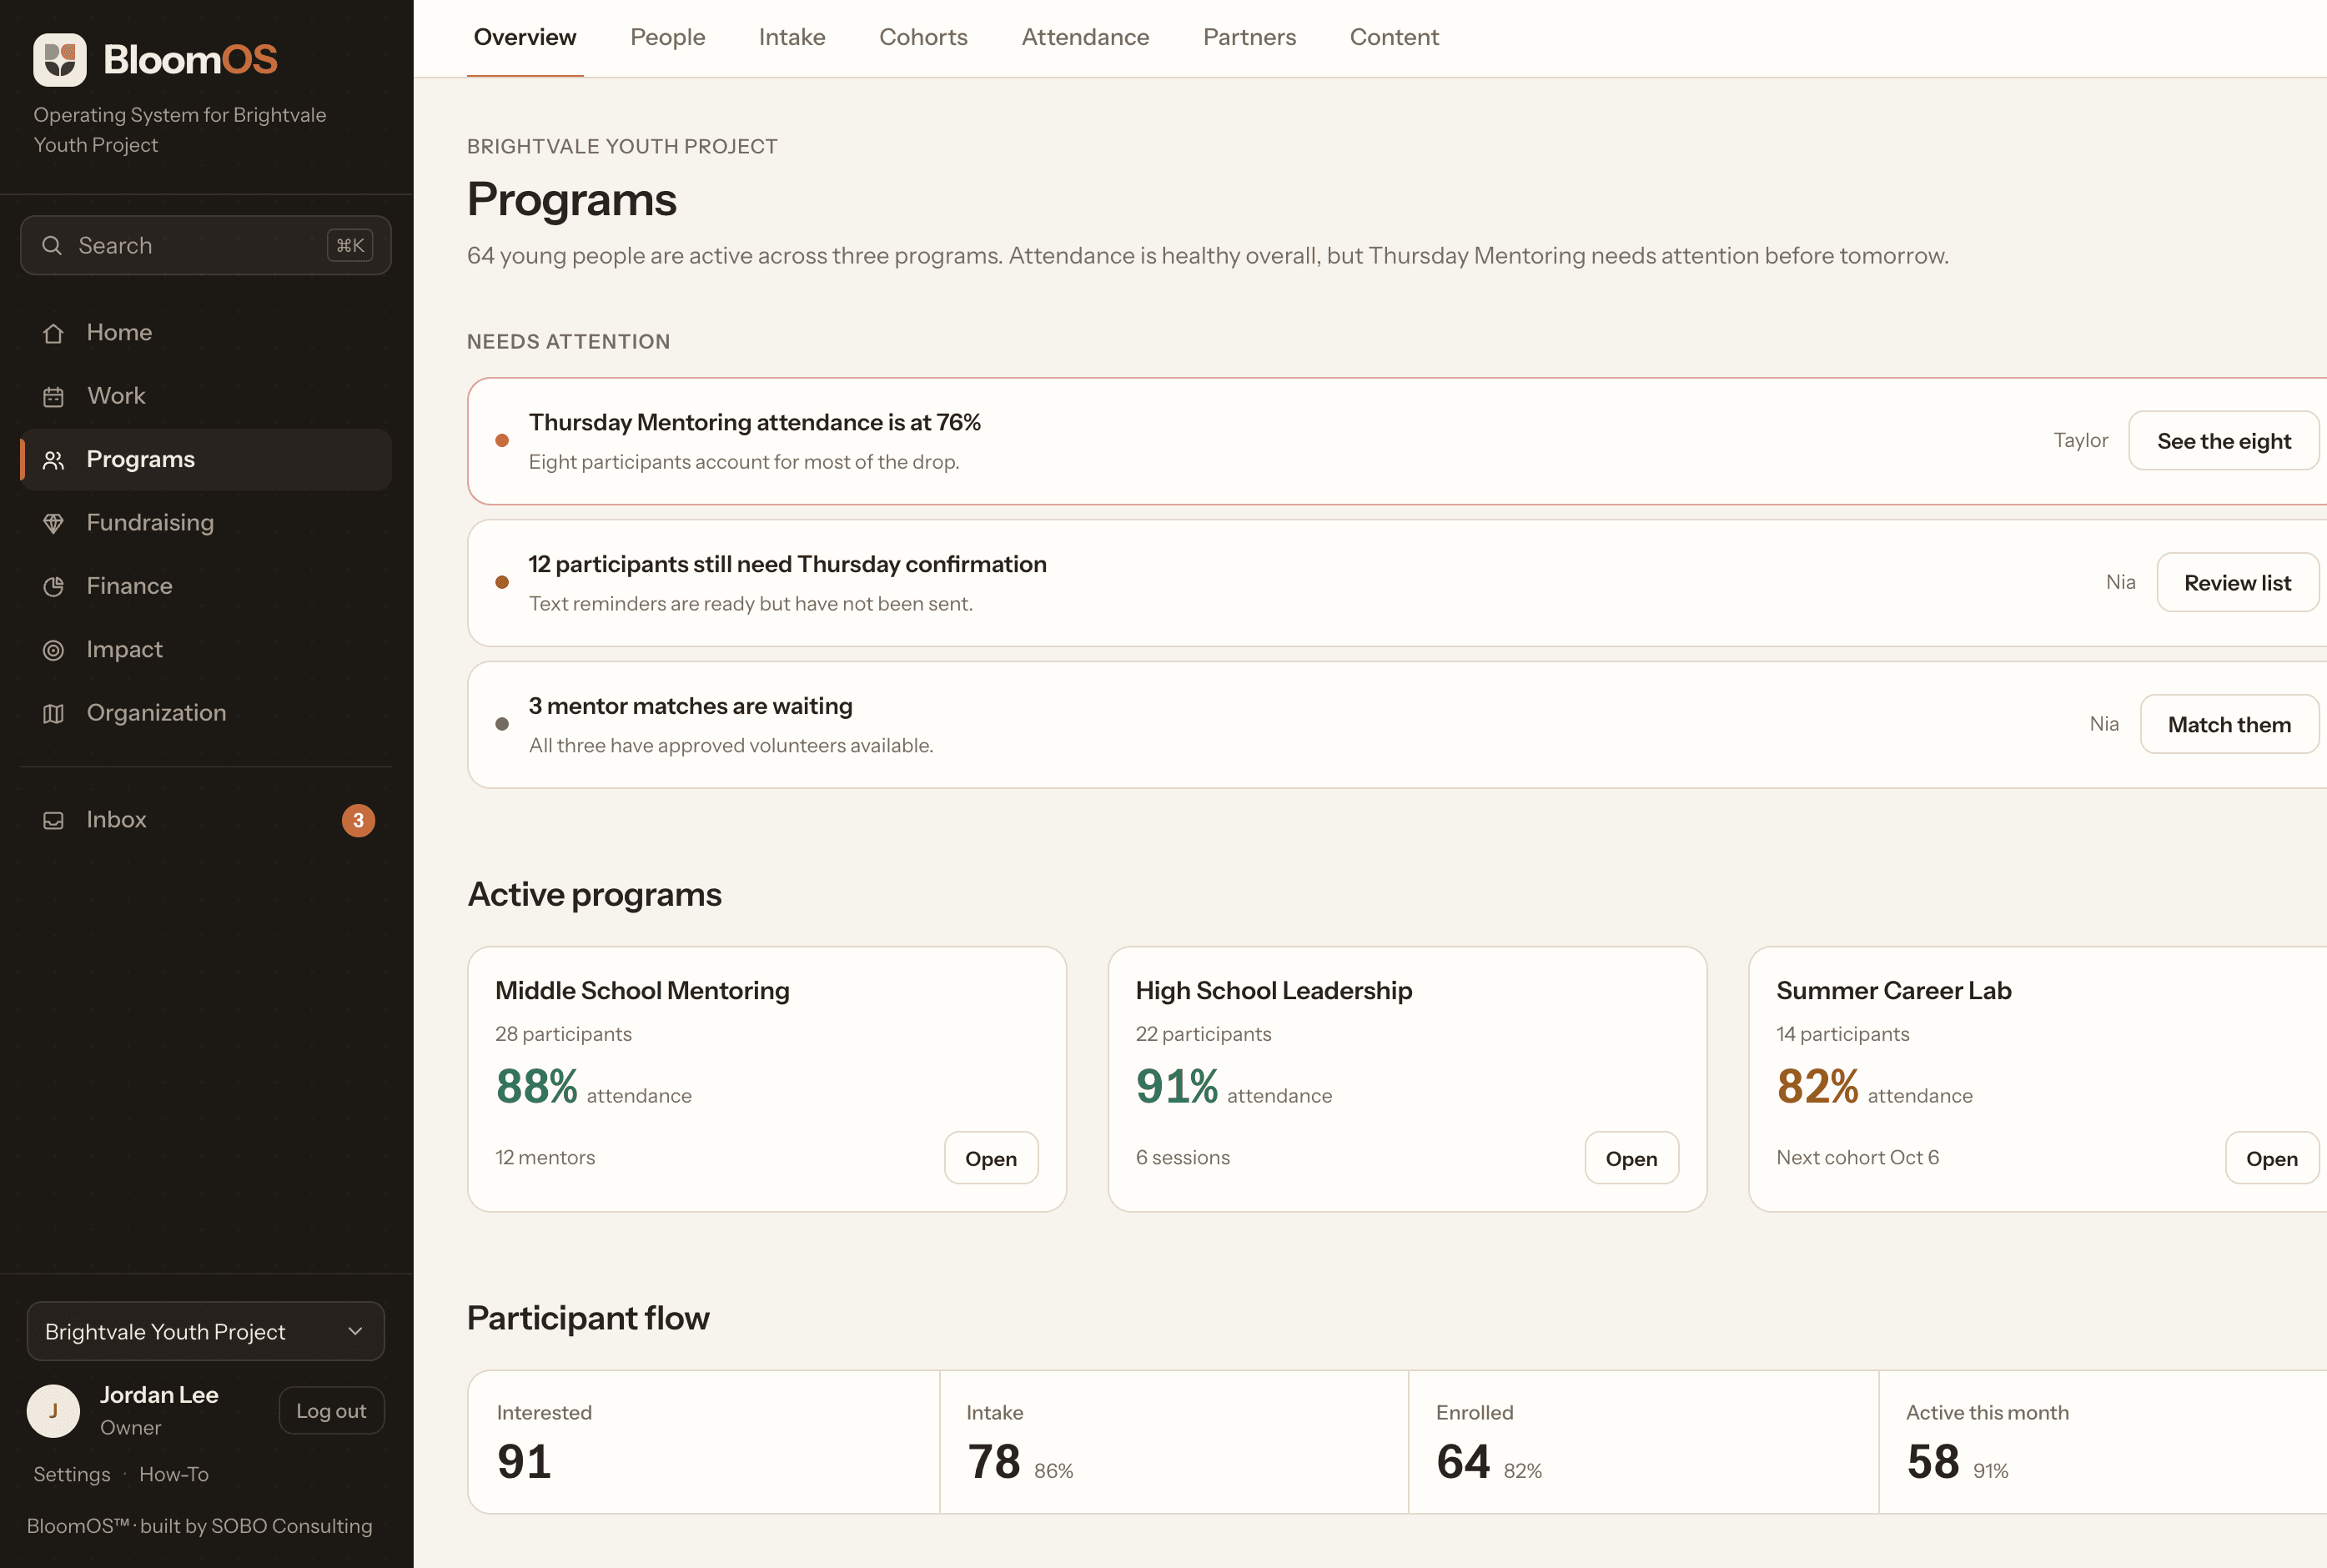Image resolution: width=2327 pixels, height=1568 pixels.
Task: Go to Fundraising in the sidebar
Action: tap(206, 523)
